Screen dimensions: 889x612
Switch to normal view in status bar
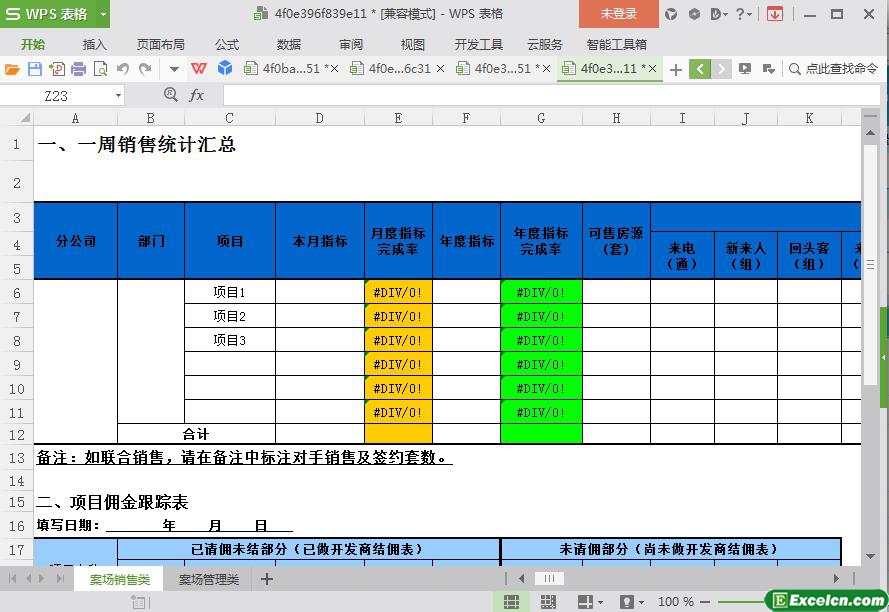[x=511, y=602]
